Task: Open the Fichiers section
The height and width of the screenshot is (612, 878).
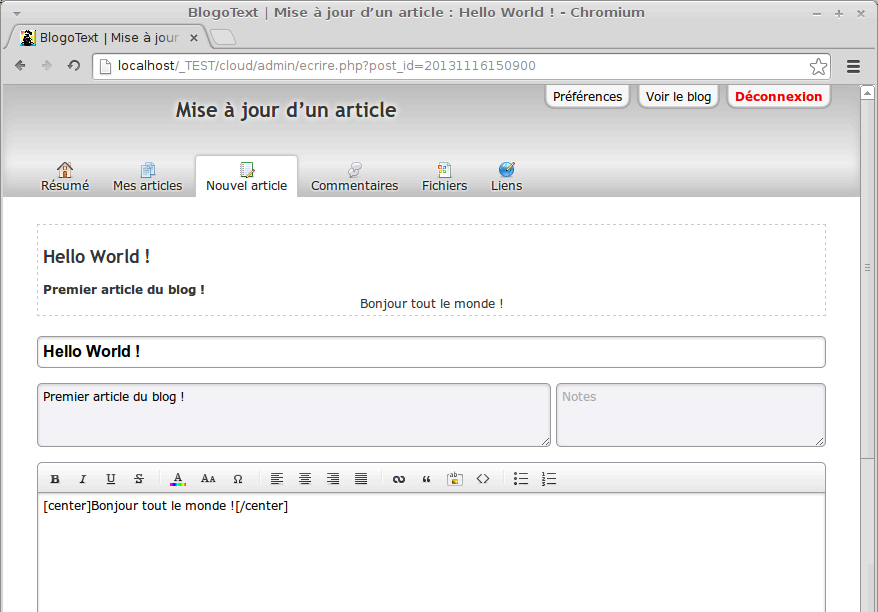Action: 444,176
